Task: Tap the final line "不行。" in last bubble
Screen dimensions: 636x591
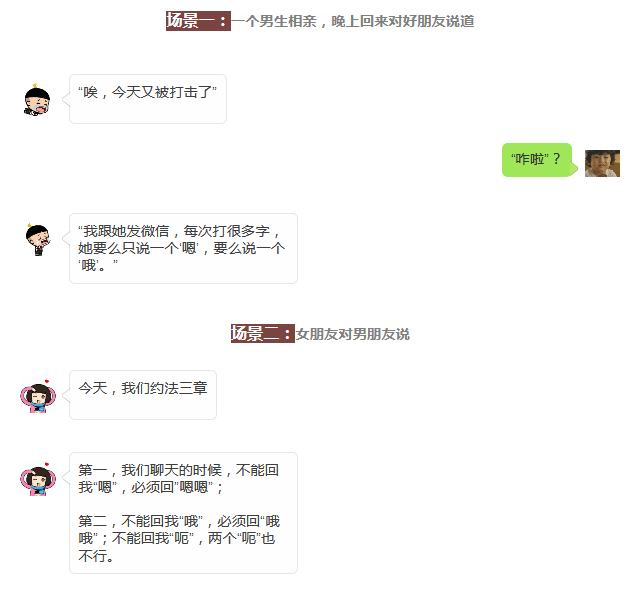Action: (96, 556)
